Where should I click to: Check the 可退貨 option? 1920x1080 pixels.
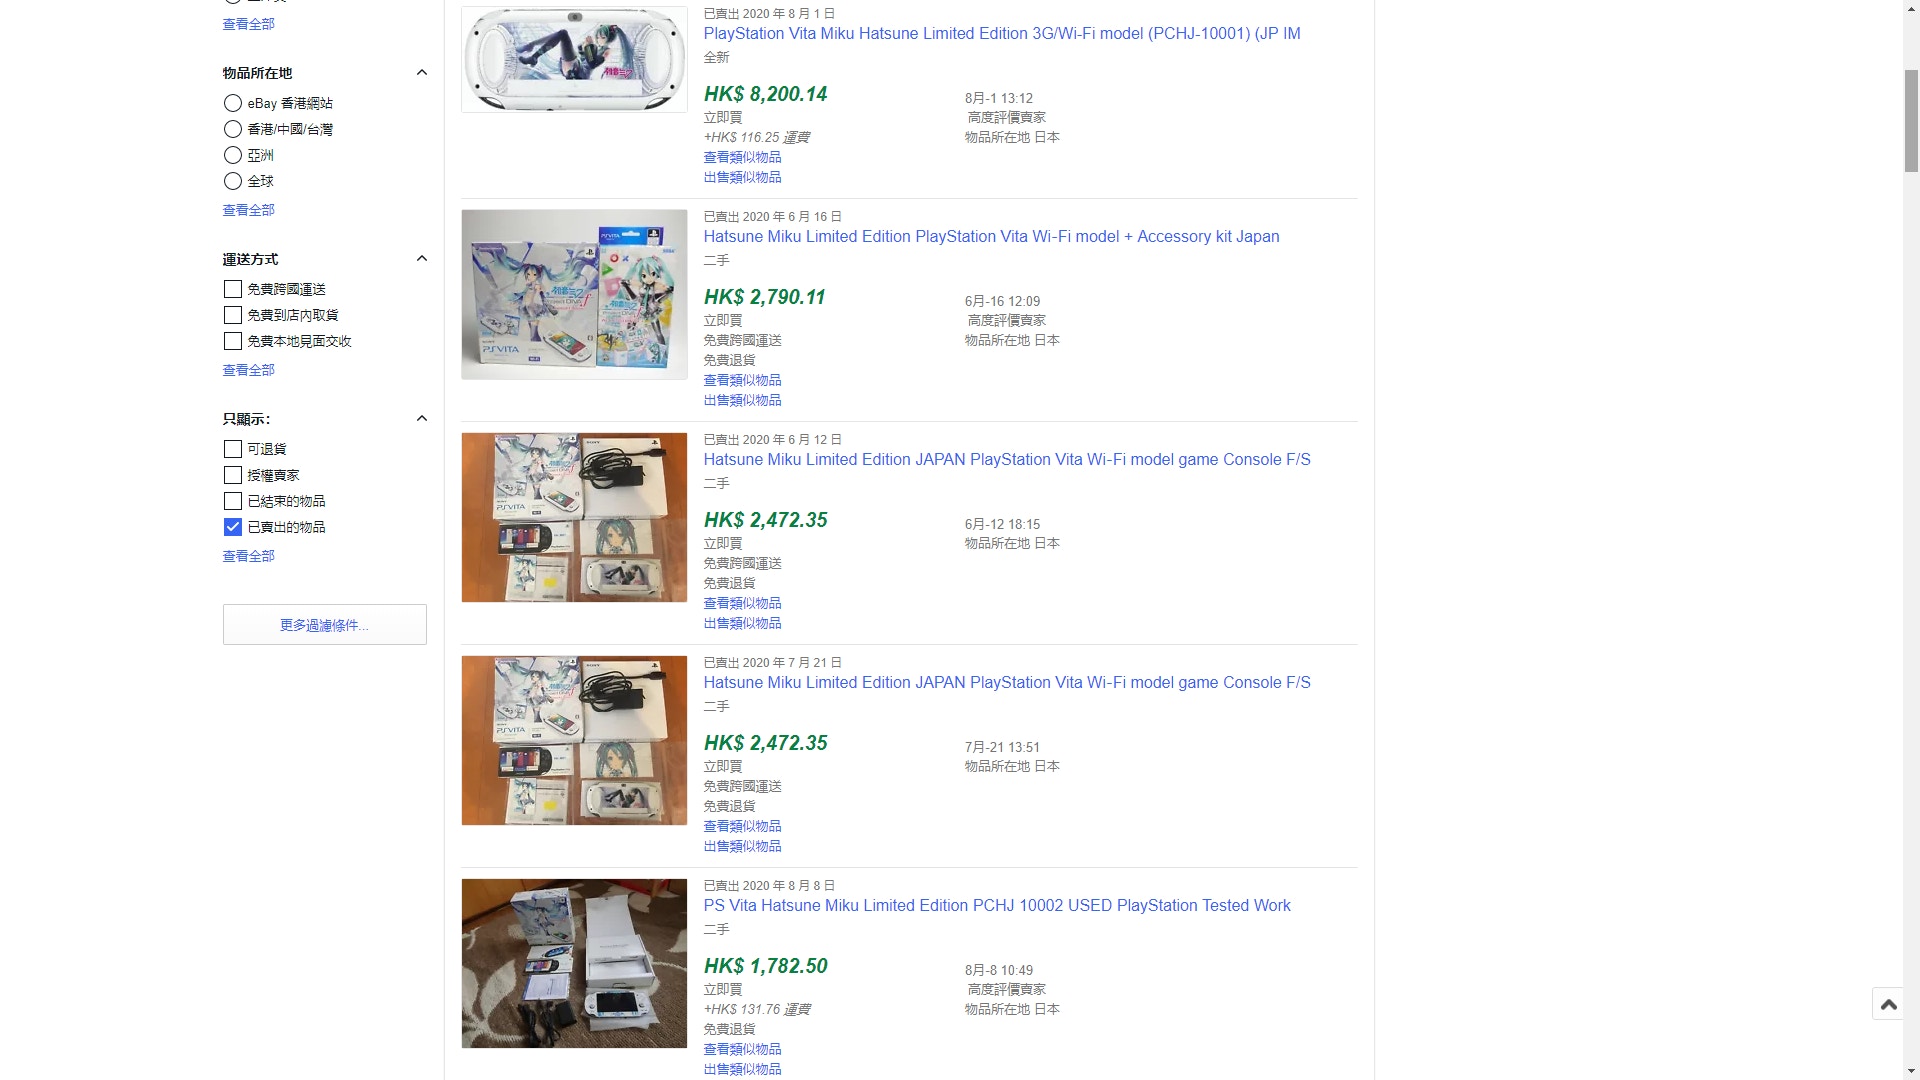(x=233, y=449)
